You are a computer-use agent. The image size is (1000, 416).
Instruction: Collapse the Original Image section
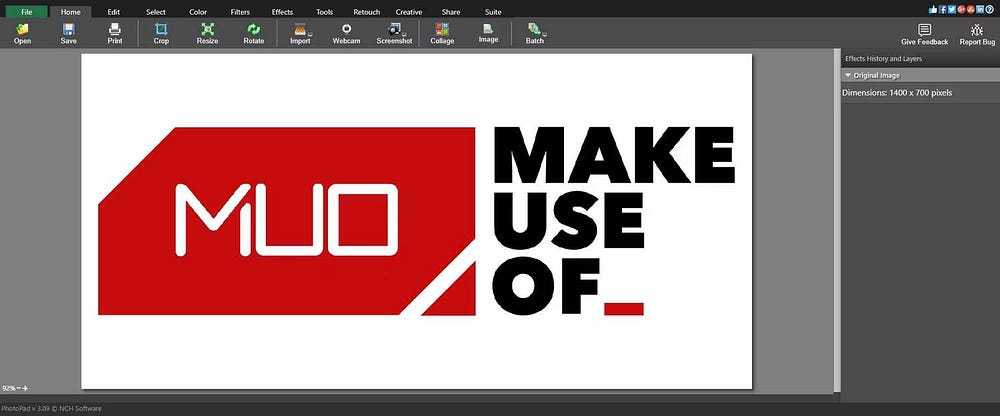(848, 75)
